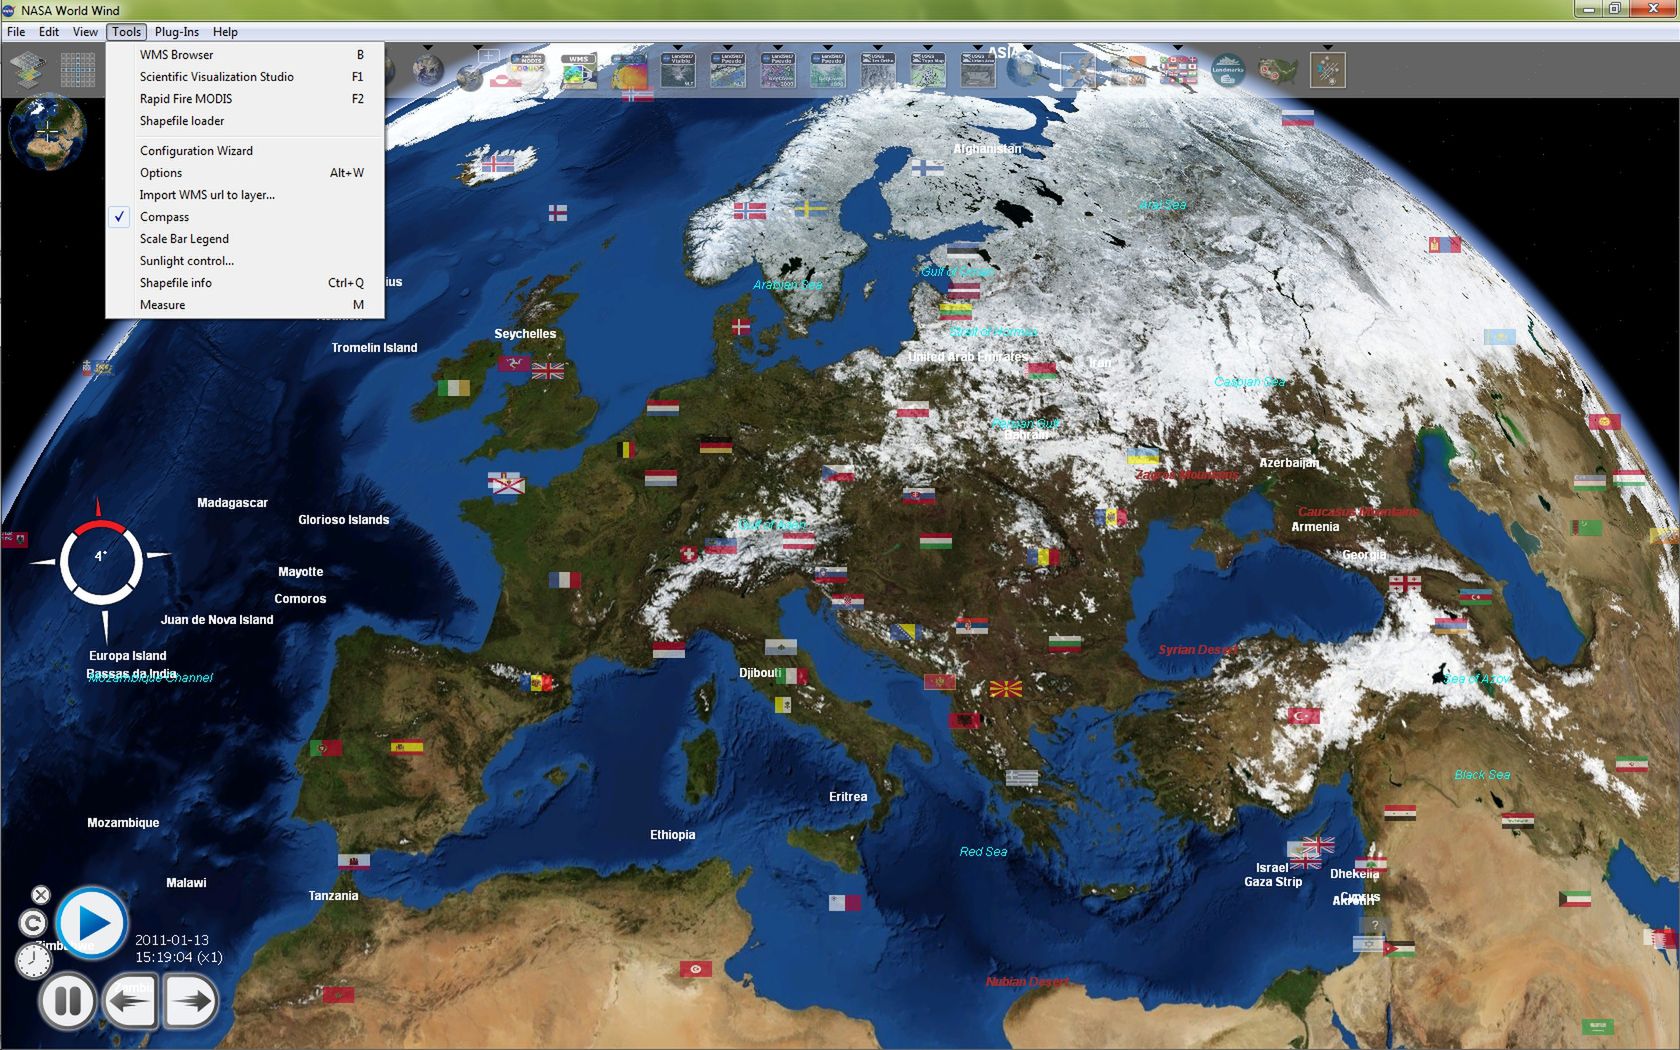
Task: Open the Layer Manager stack icon
Action: [x=28, y=70]
